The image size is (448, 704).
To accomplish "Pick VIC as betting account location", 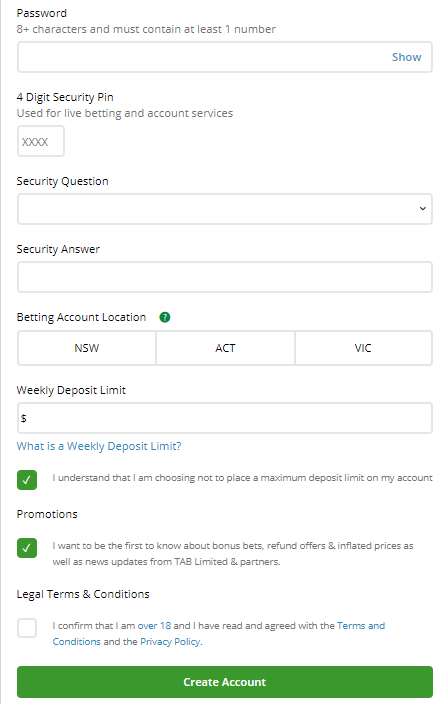I will [x=363, y=348].
